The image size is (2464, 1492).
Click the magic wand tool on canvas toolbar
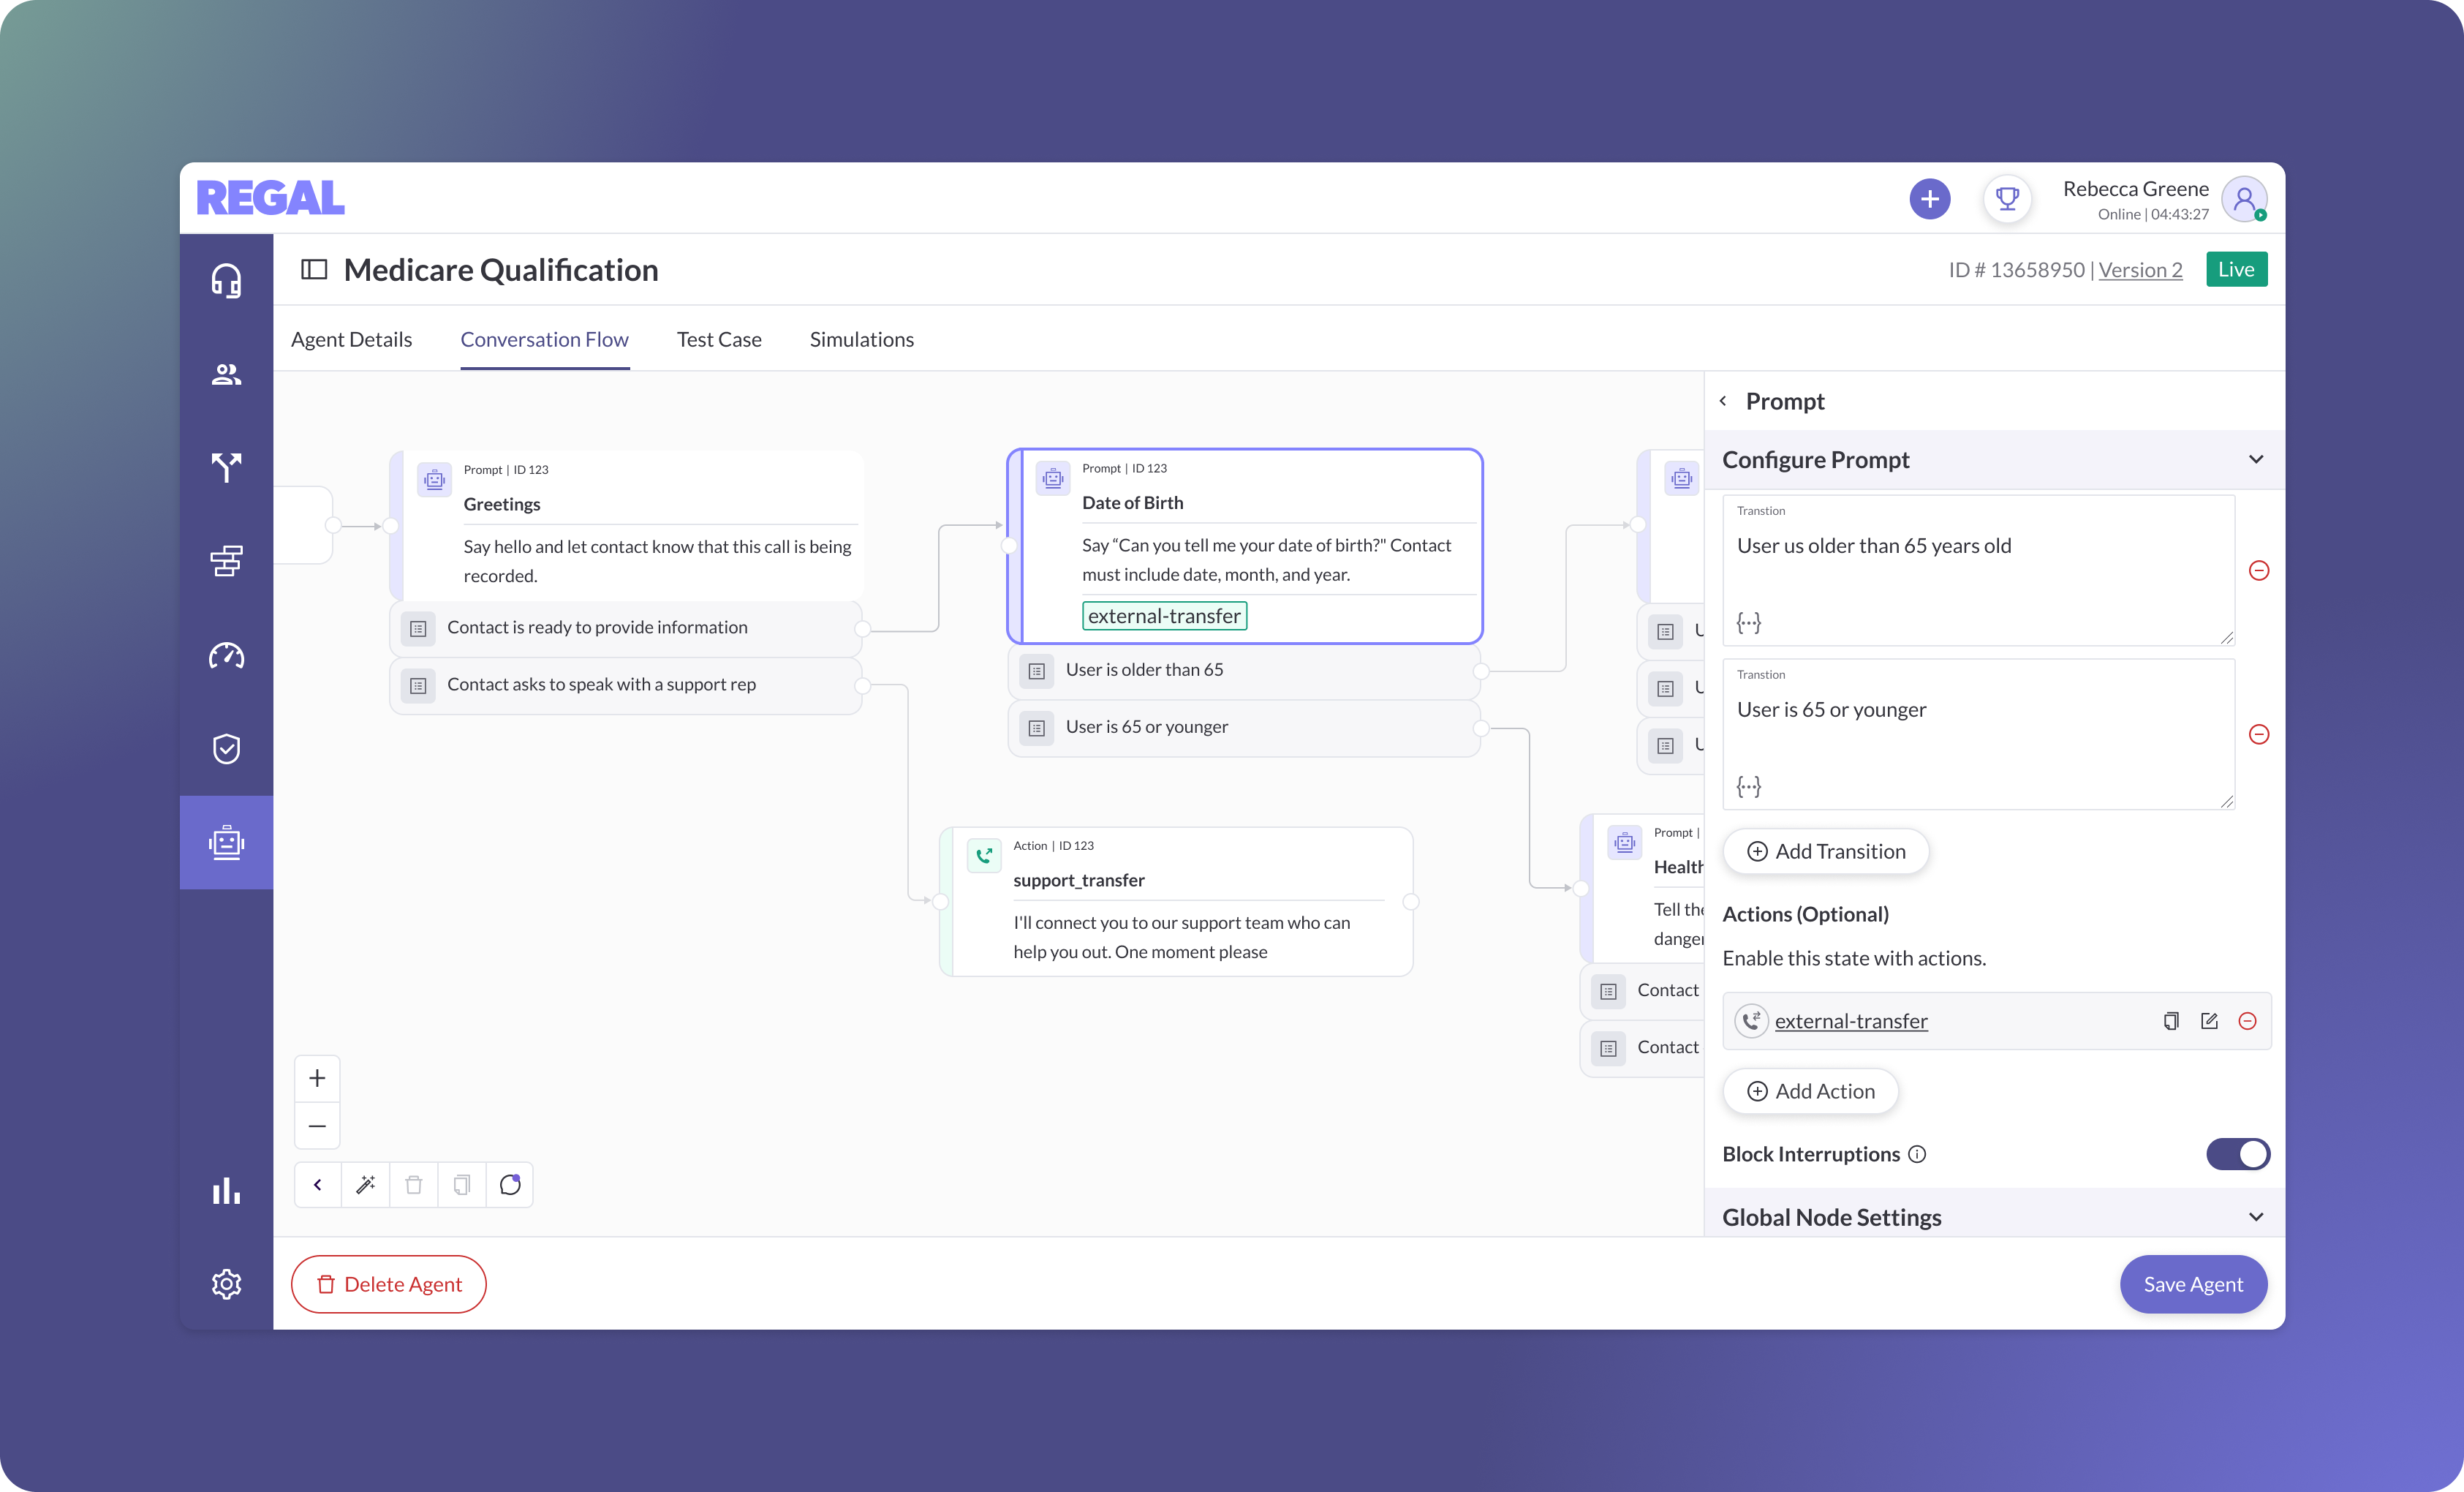pos(365,1185)
